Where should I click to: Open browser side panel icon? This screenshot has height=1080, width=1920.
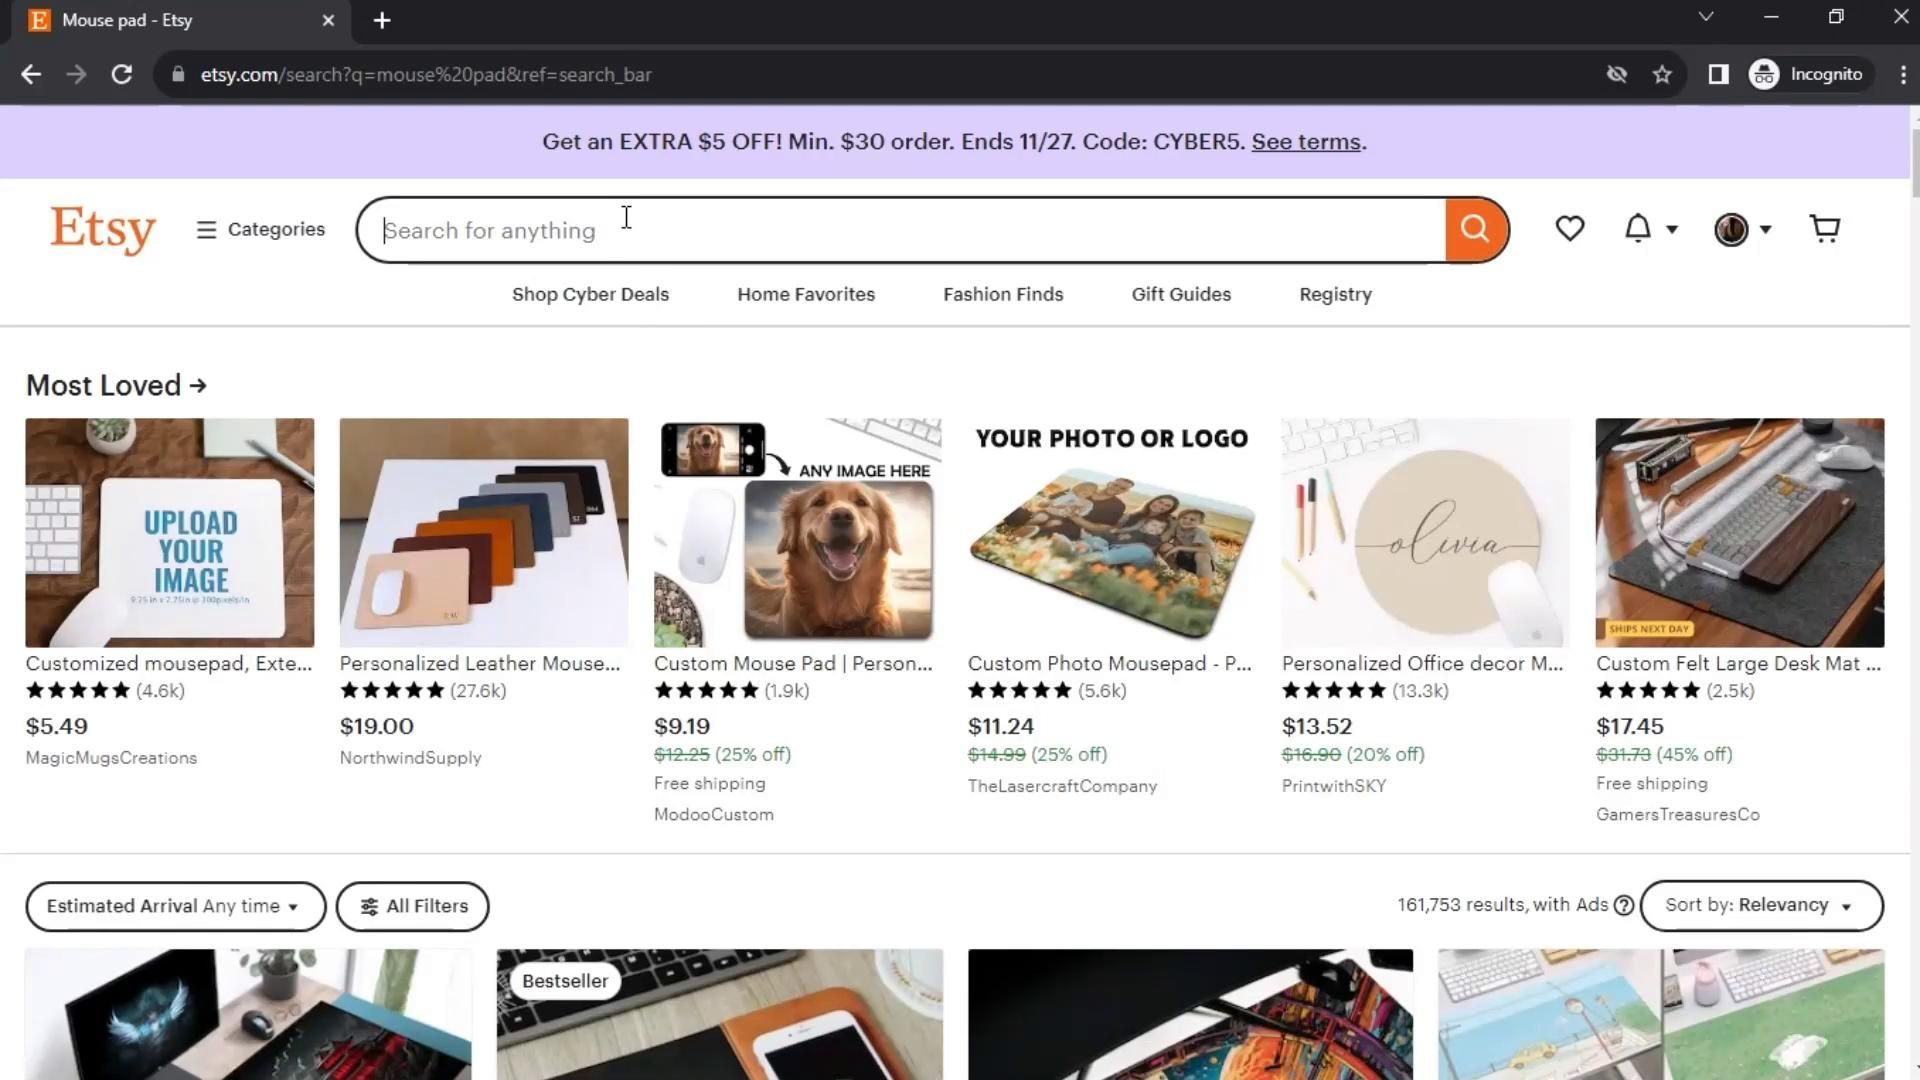(x=1718, y=75)
